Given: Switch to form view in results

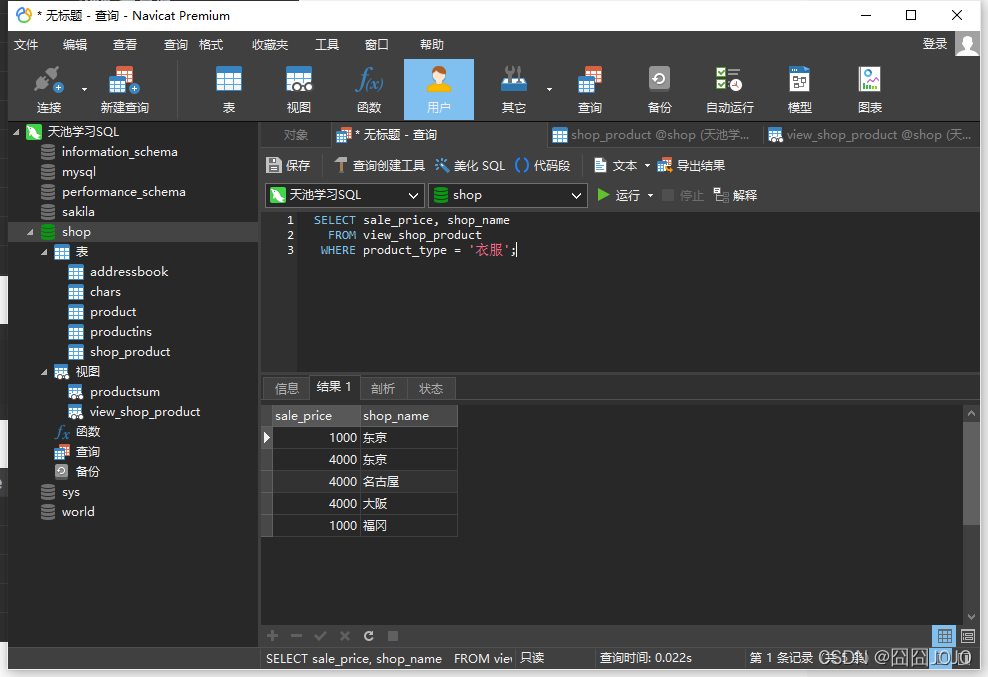Looking at the screenshot, I should 968,636.
